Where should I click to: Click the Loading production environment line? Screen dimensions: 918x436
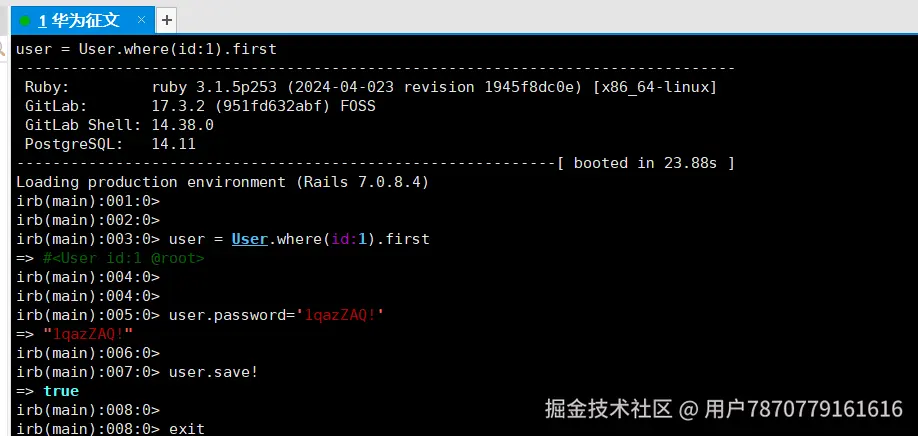click(222, 182)
